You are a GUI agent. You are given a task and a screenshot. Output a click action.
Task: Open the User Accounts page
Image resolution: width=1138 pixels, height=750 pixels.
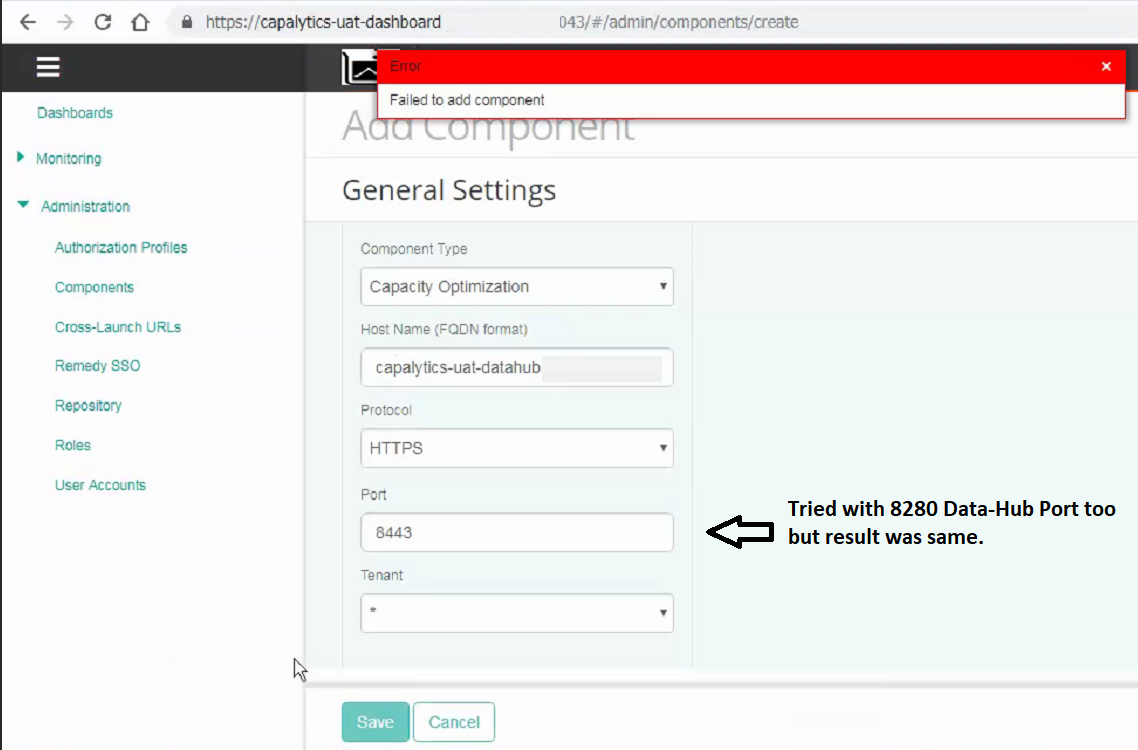coord(100,485)
